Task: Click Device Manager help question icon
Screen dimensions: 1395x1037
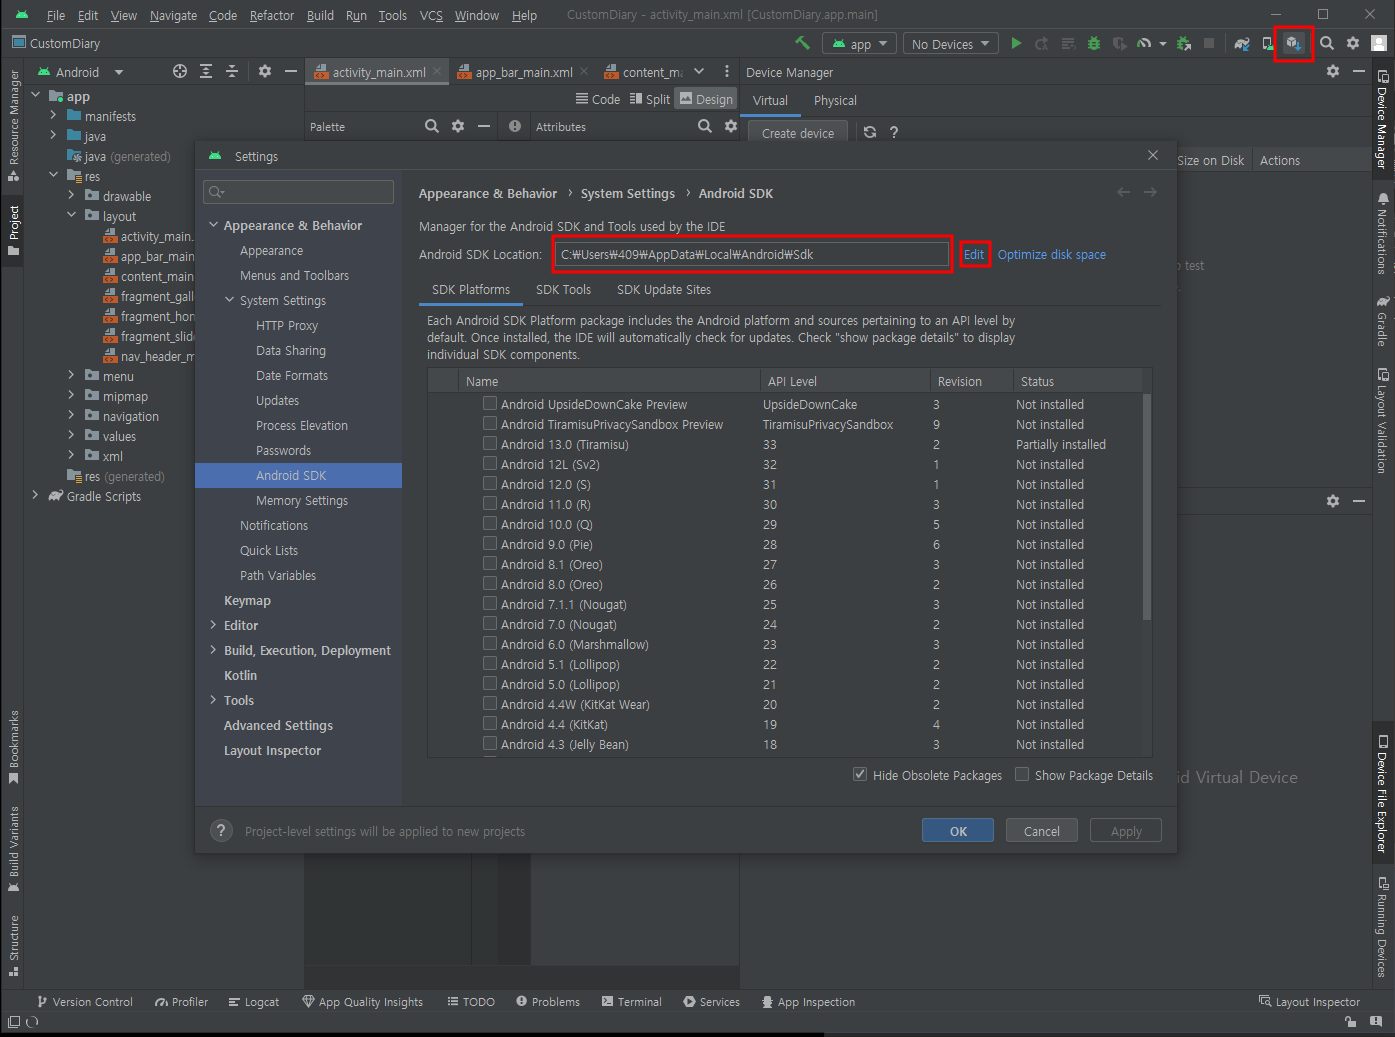Action: [894, 132]
